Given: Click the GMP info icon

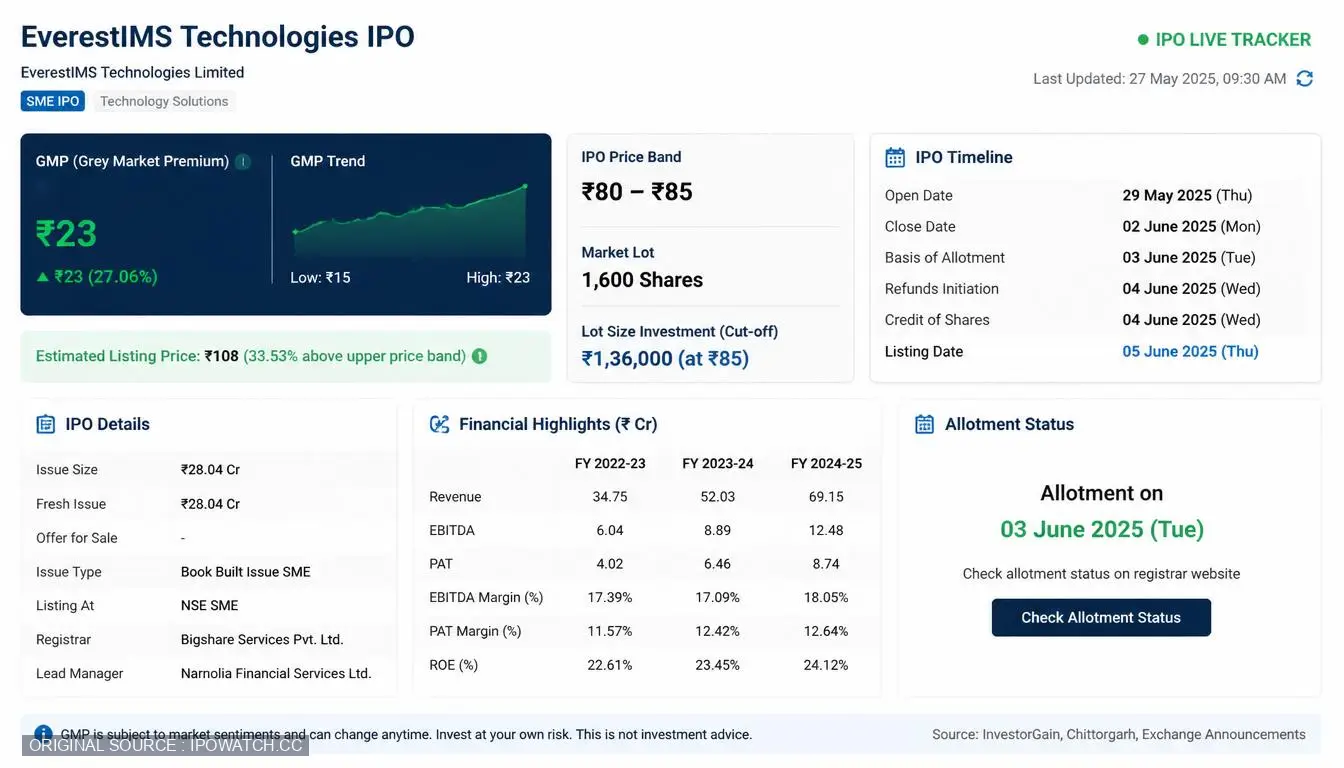Looking at the screenshot, I should coord(243,161).
